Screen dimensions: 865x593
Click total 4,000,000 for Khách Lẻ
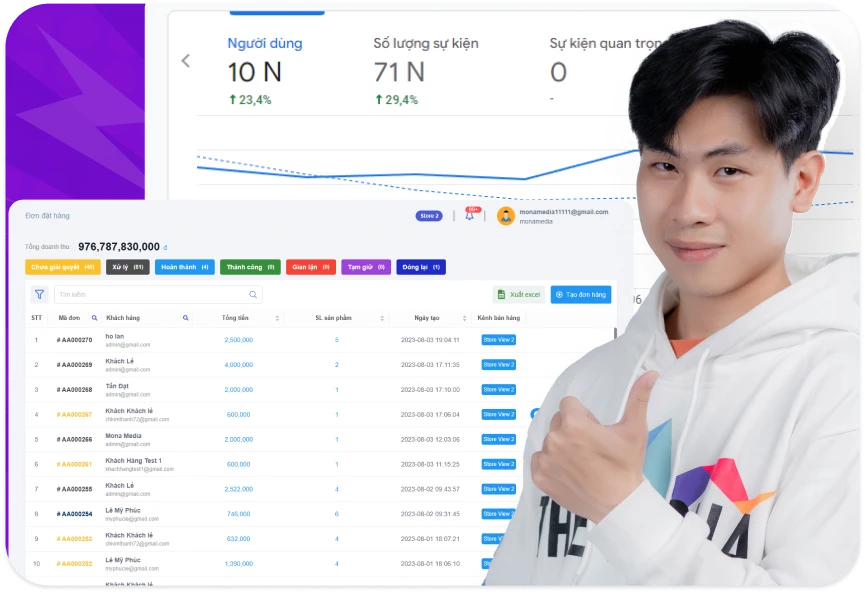coord(239,365)
